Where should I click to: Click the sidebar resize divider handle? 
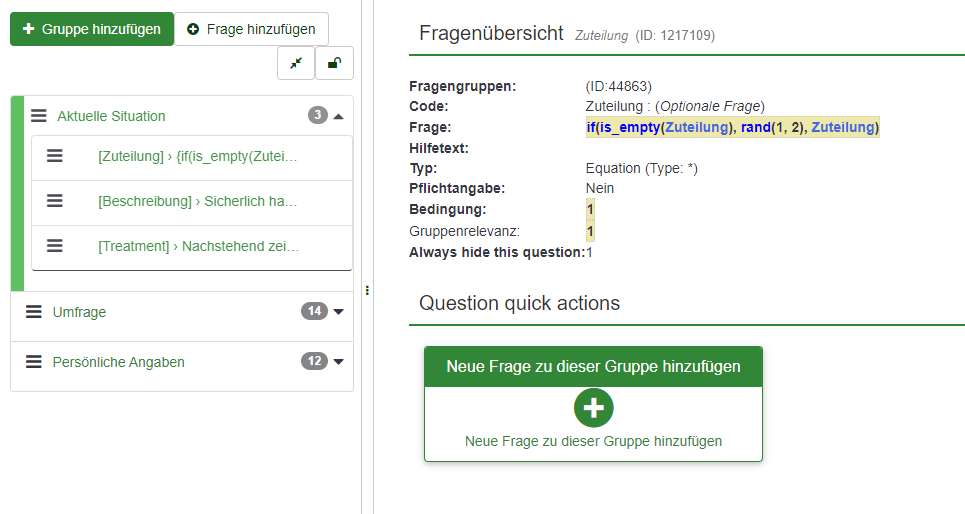367,290
